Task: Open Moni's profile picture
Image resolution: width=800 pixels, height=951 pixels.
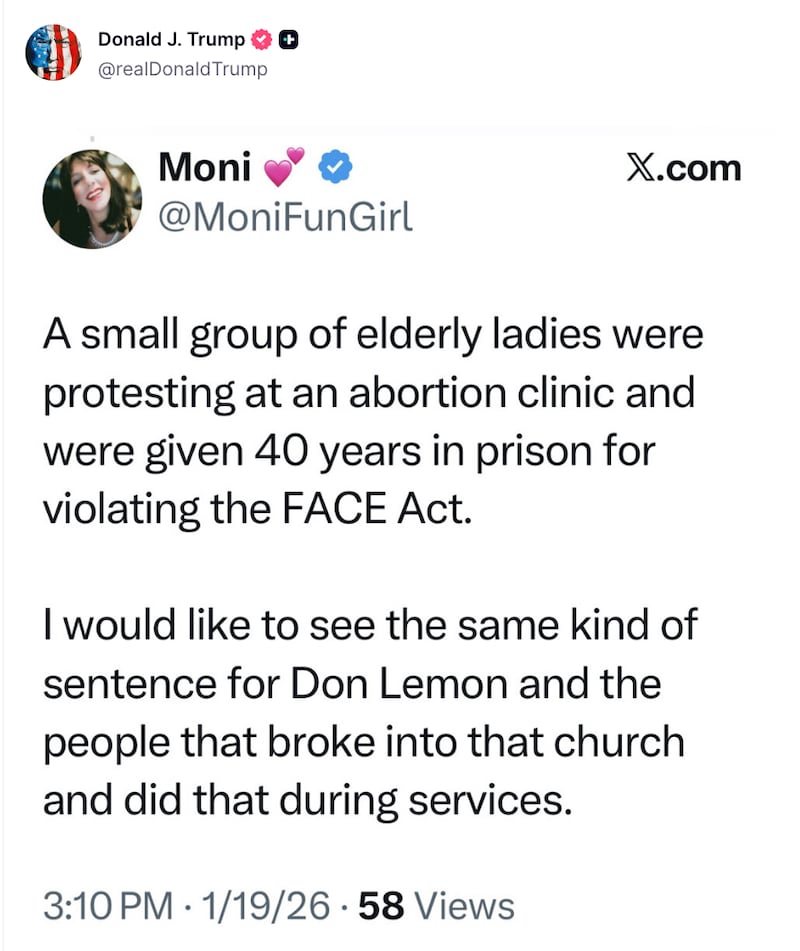Action: click(93, 197)
